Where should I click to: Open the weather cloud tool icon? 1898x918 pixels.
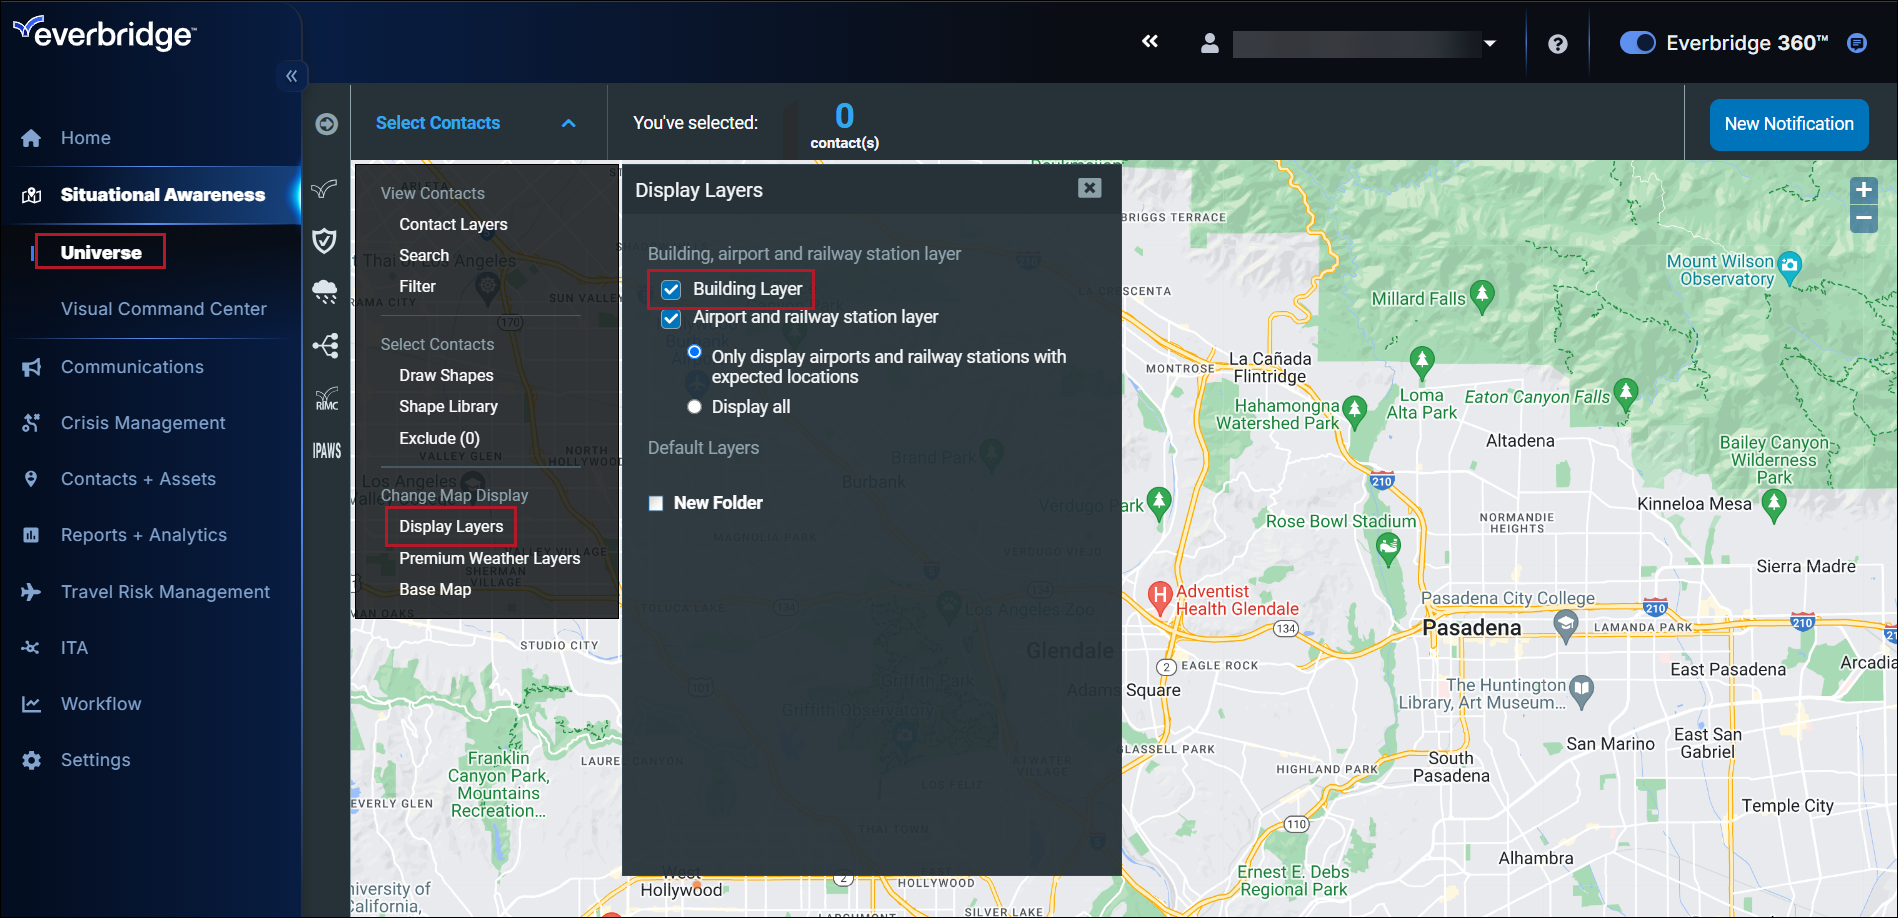point(325,292)
